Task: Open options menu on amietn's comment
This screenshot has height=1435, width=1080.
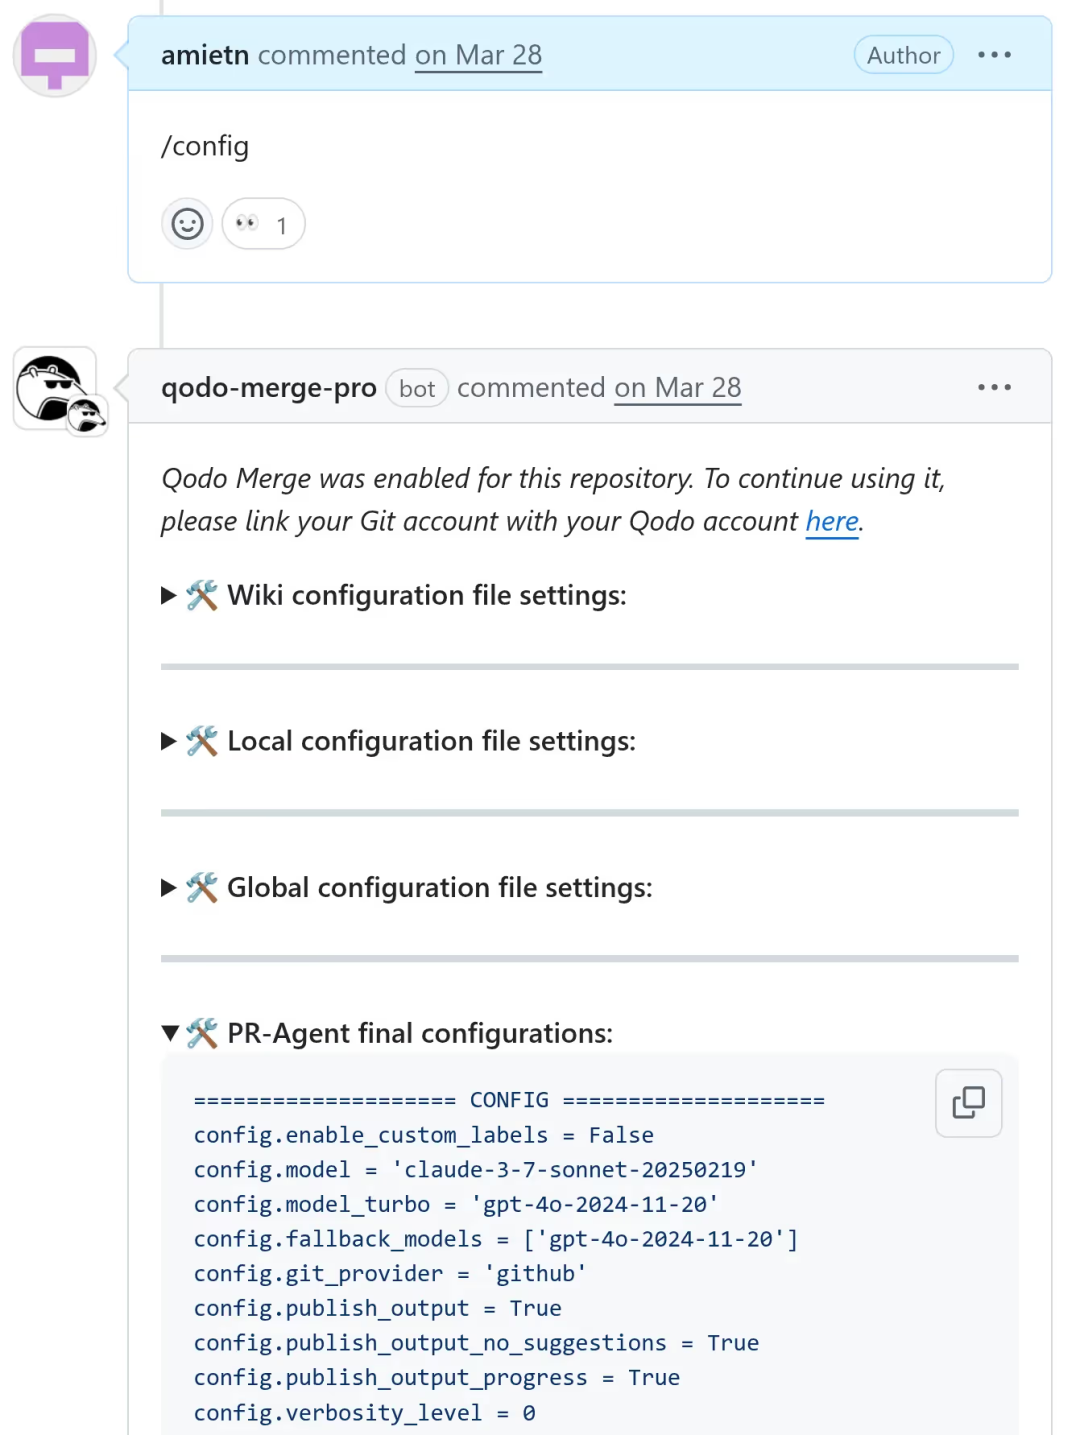Action: 994,55
